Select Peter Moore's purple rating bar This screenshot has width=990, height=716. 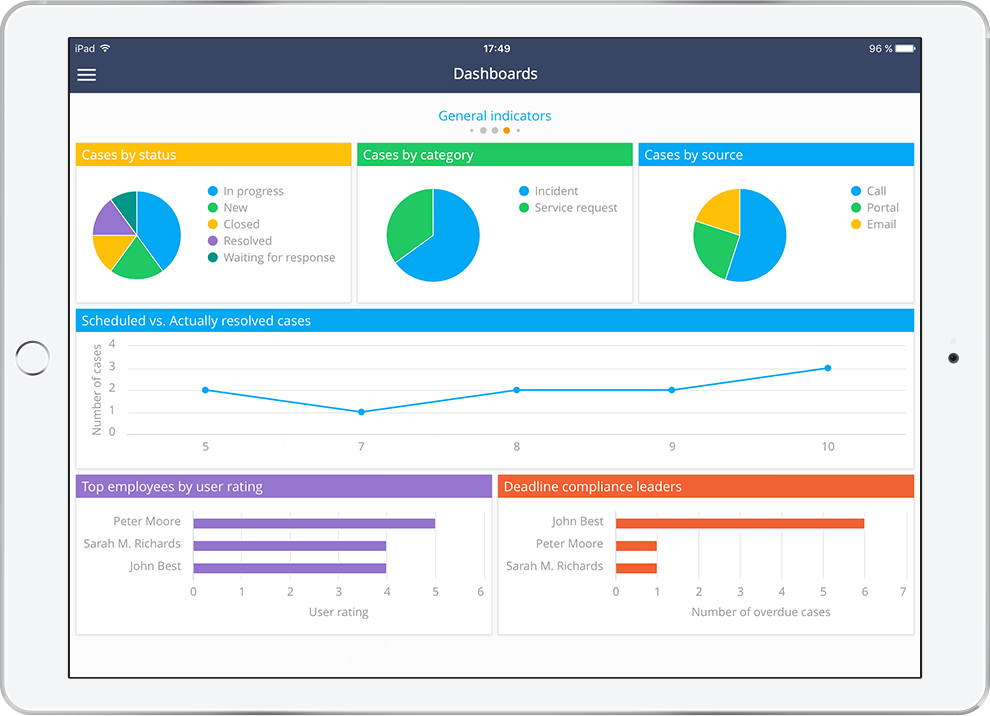click(x=314, y=523)
